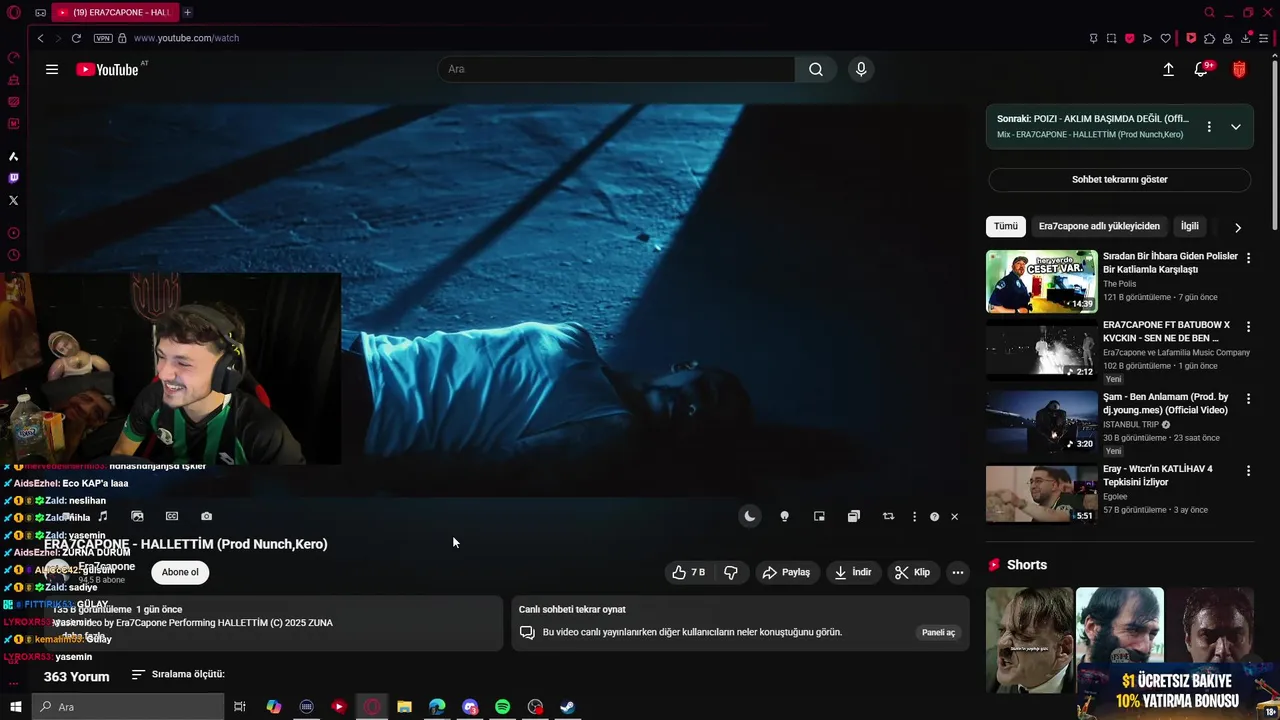Open the Opera main menu logo
This screenshot has width=1280, height=720.
coord(13,12)
